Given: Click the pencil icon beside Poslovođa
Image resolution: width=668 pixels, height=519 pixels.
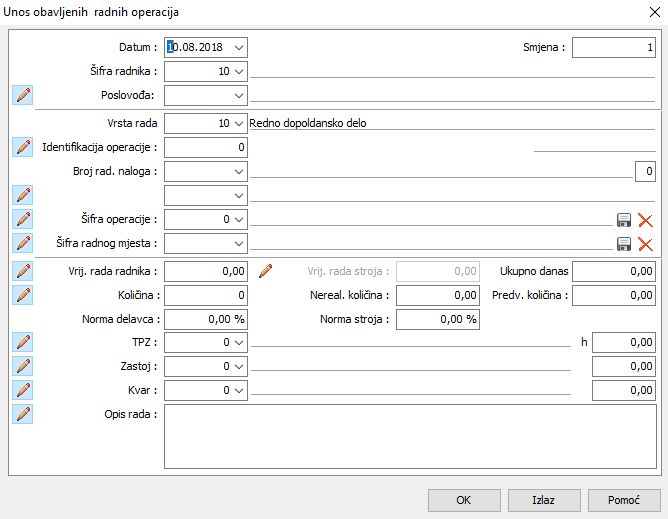Looking at the screenshot, I should tap(23, 95).
